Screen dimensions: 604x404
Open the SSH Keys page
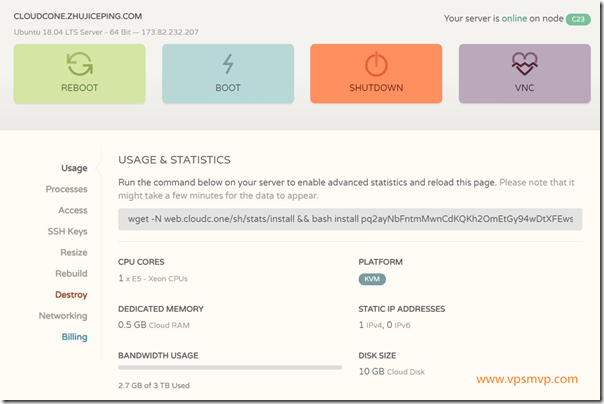[x=68, y=231]
